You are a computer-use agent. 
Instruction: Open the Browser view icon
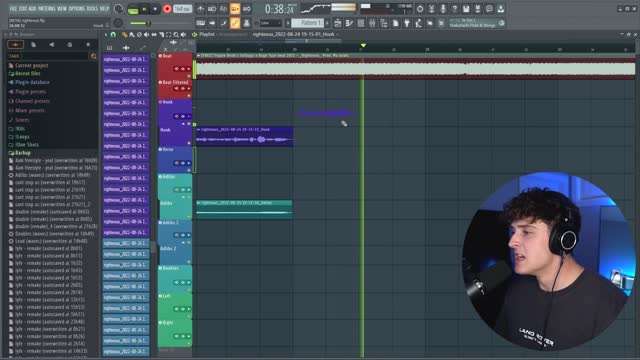click(384, 23)
